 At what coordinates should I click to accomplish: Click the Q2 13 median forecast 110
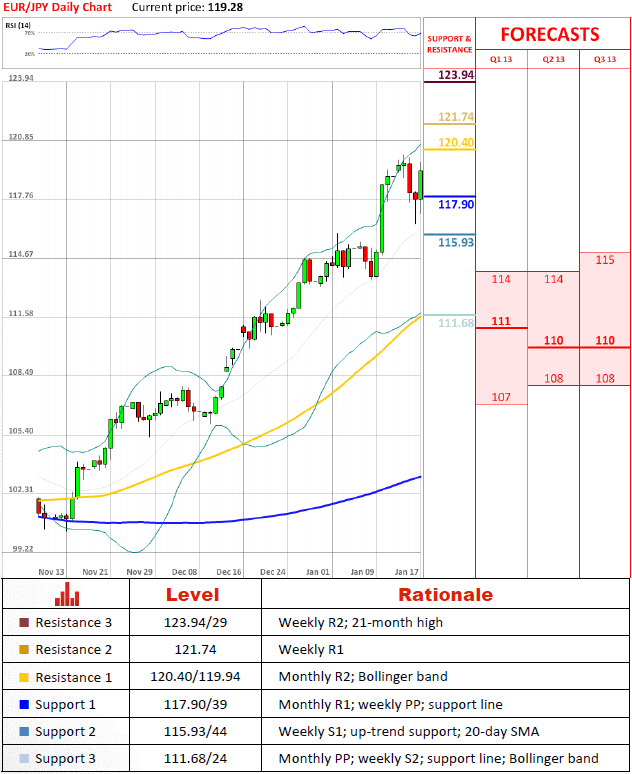pos(553,341)
